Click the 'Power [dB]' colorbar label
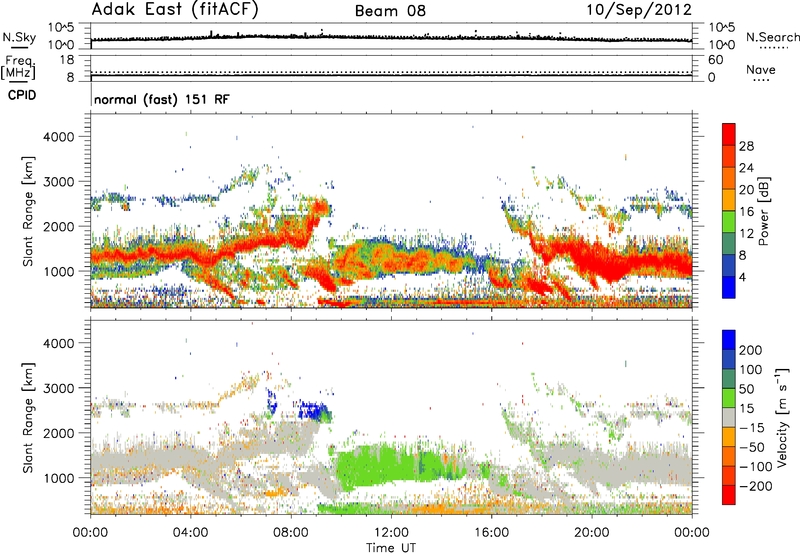The image size is (800, 554). pos(763,211)
